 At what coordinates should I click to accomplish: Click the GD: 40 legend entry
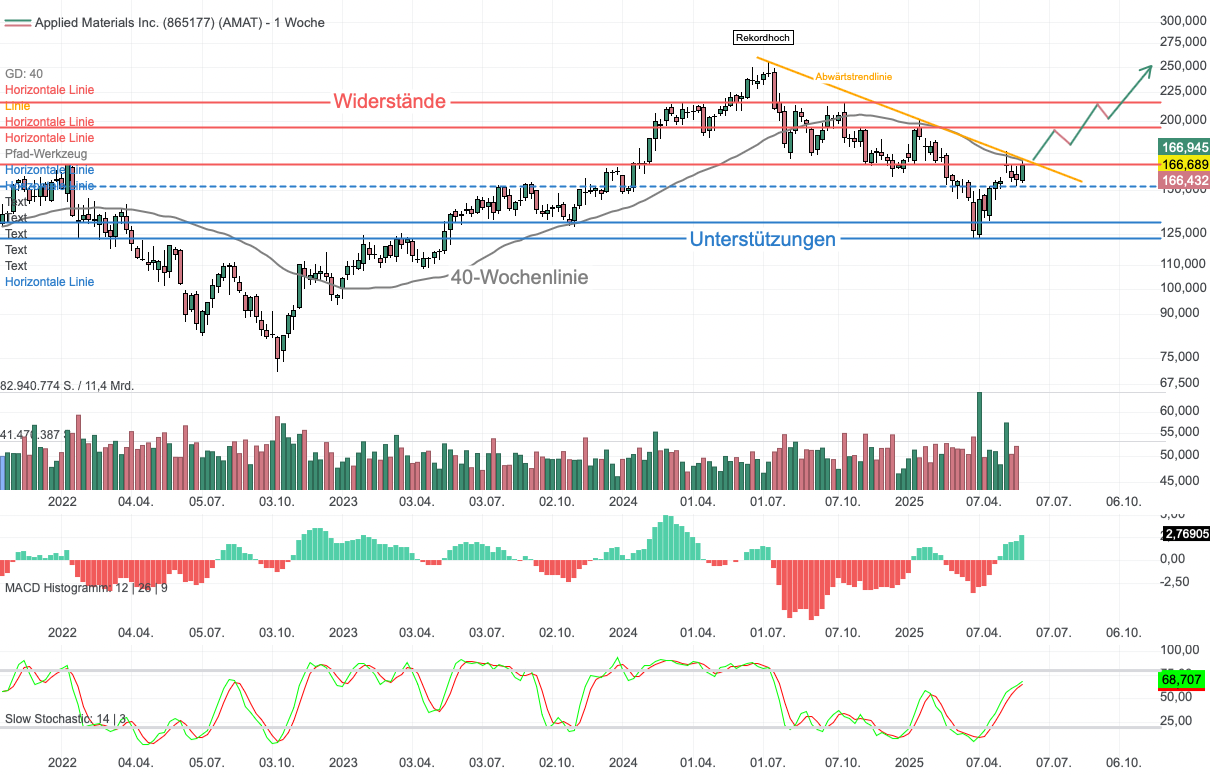click(x=24, y=74)
